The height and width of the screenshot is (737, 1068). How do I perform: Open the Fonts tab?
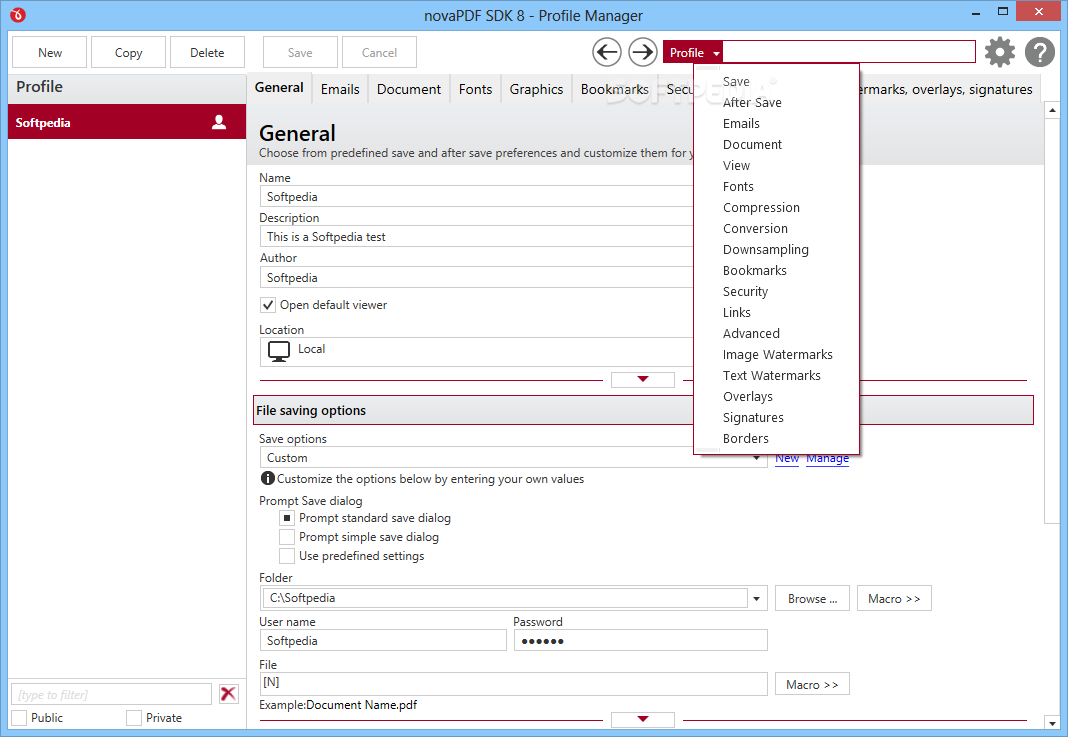(x=475, y=89)
